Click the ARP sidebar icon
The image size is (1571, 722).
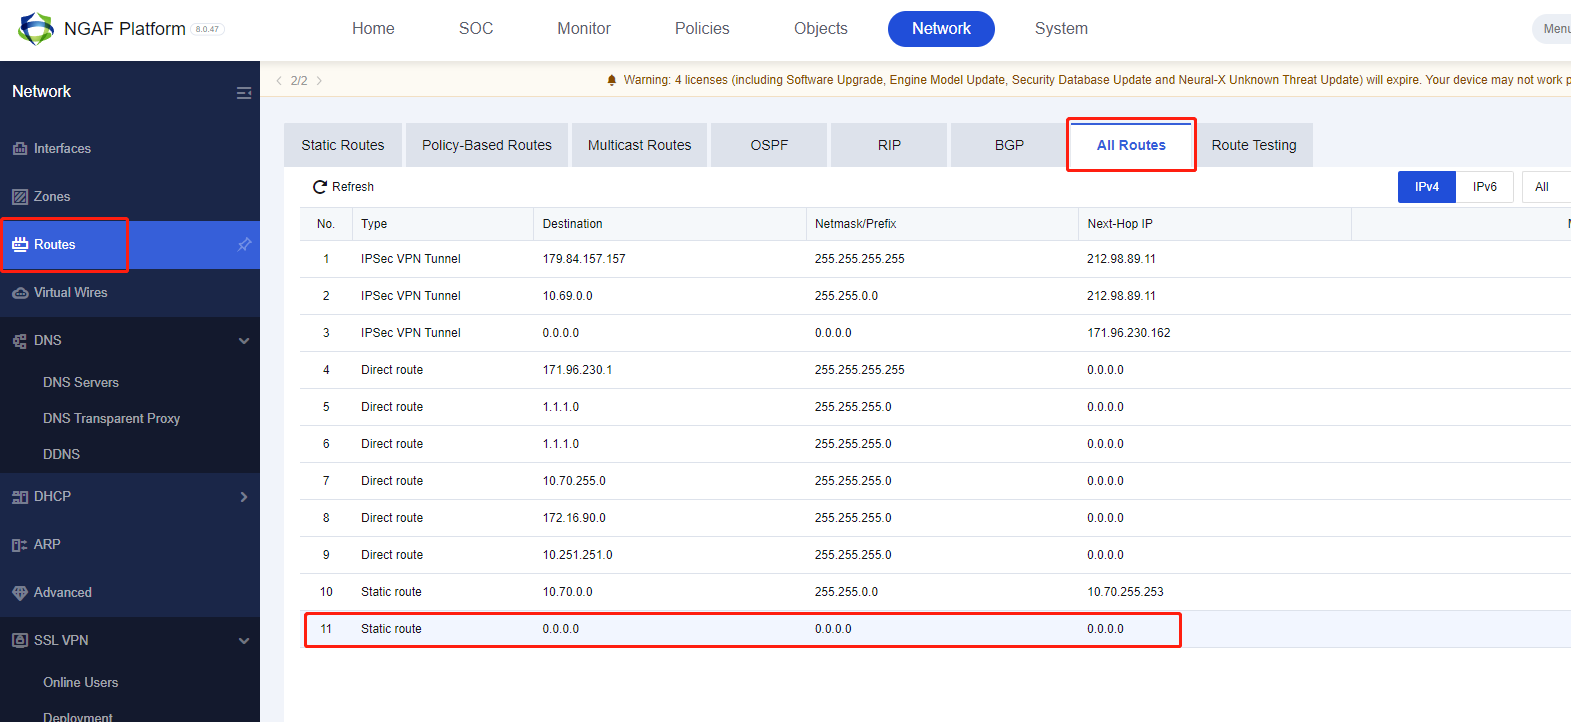tap(20, 545)
